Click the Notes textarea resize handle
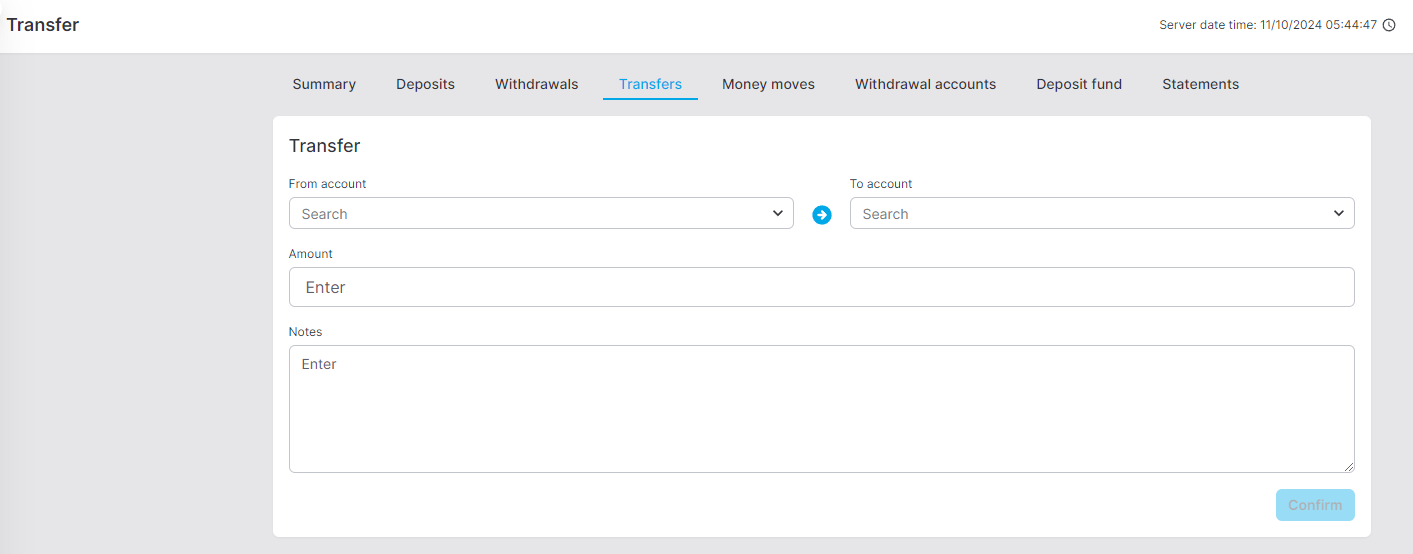The image size is (1413, 554). tap(1348, 466)
